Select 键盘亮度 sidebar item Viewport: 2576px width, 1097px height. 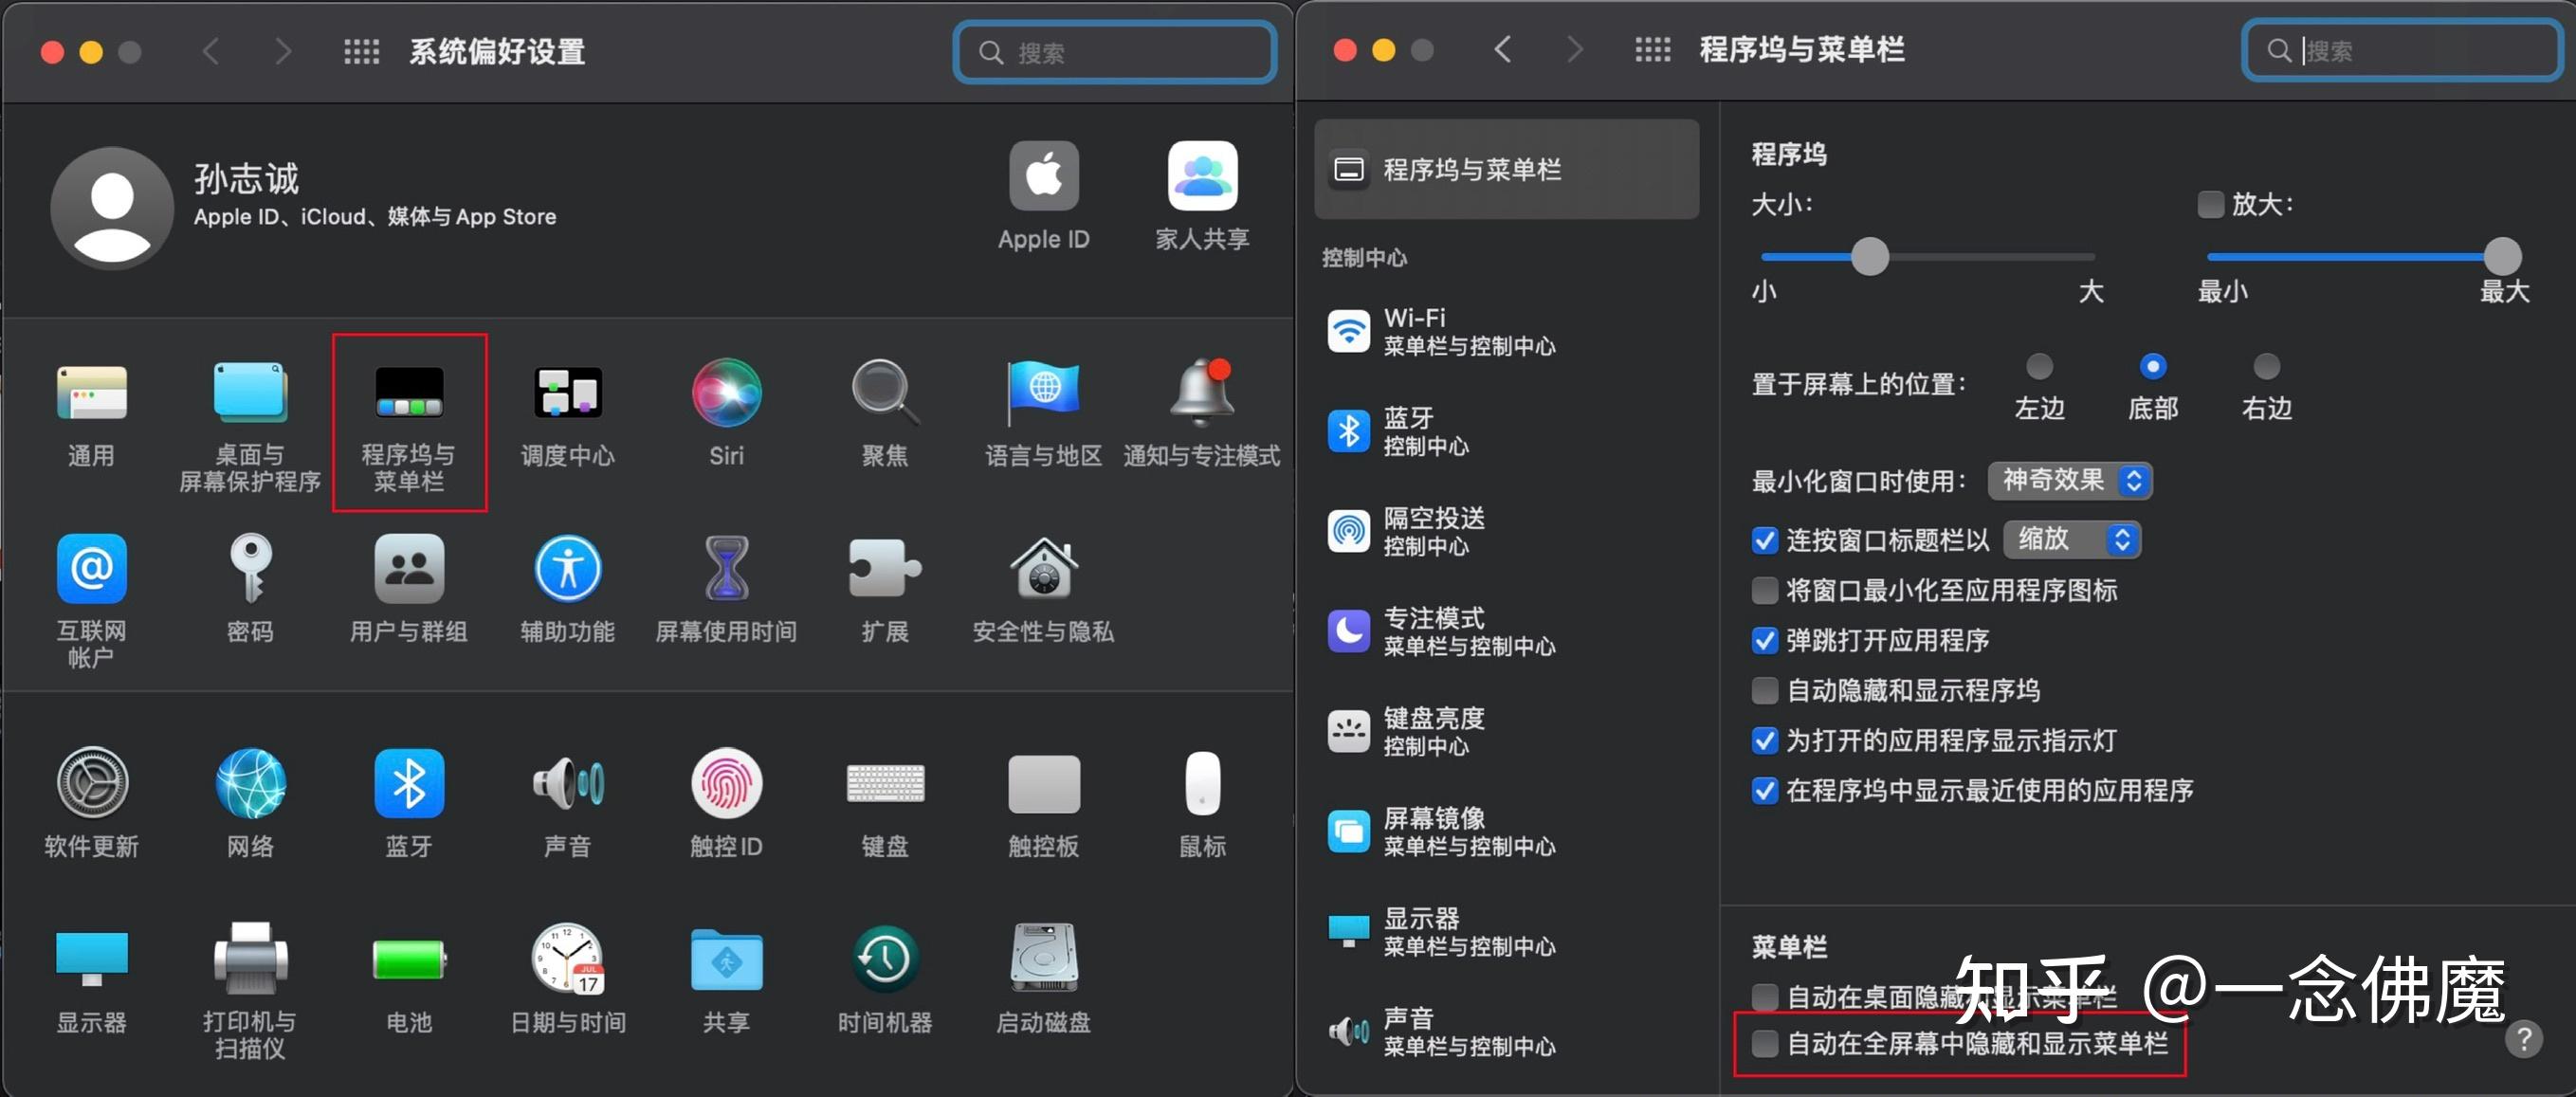1506,731
